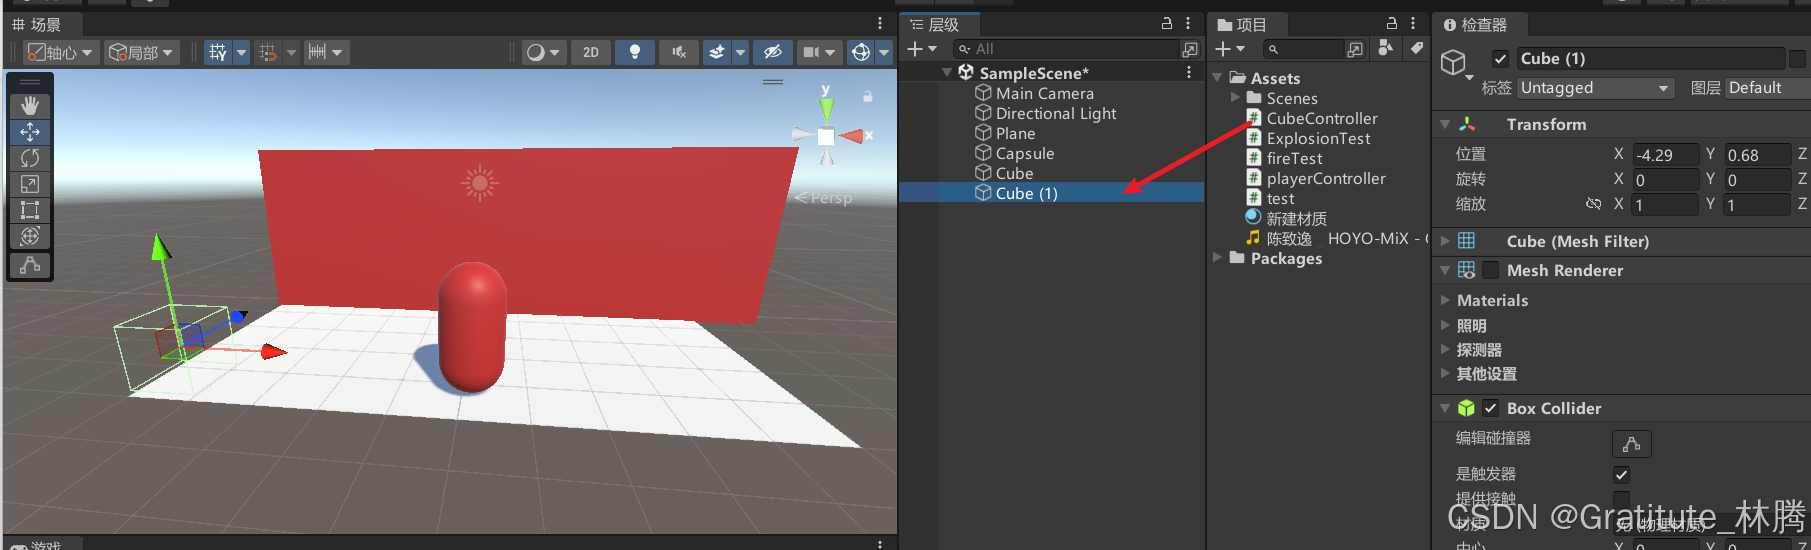Collapse the Transform component

point(1445,125)
